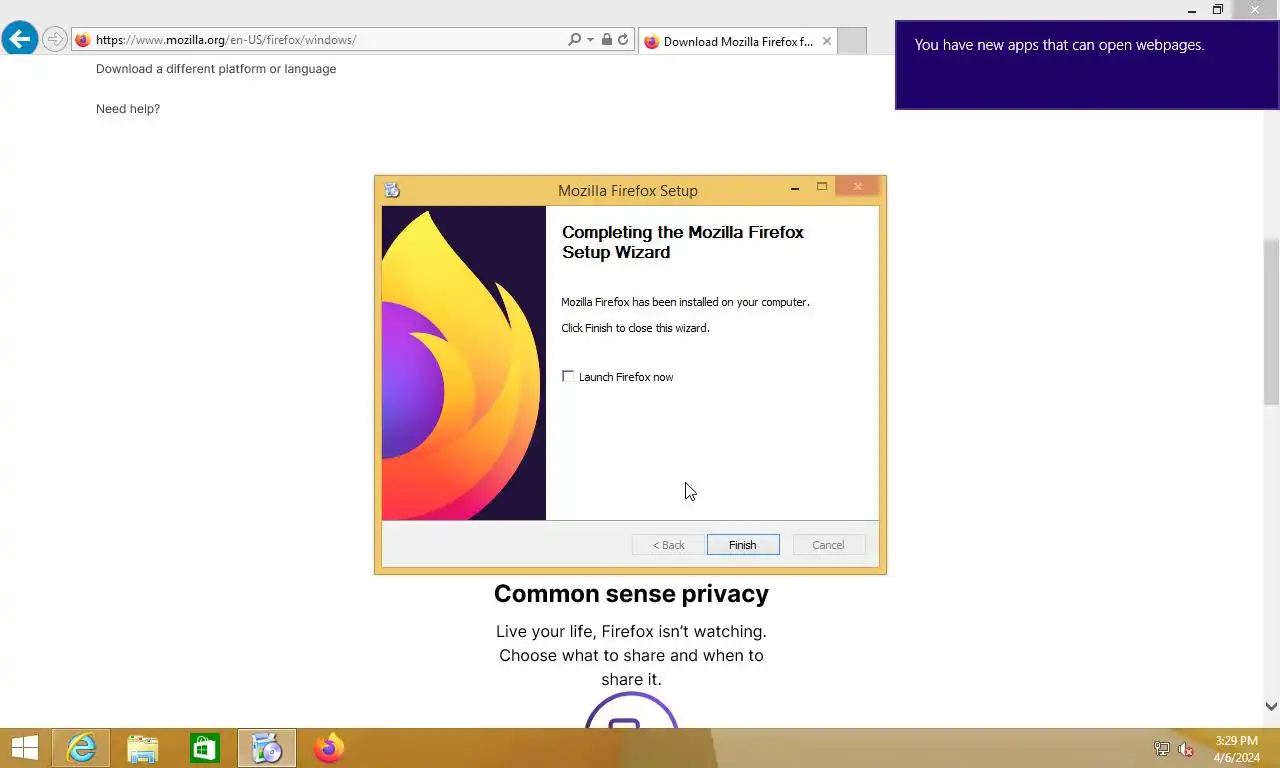
Task: Open the address bar search dropdown arrow
Action: pos(590,40)
